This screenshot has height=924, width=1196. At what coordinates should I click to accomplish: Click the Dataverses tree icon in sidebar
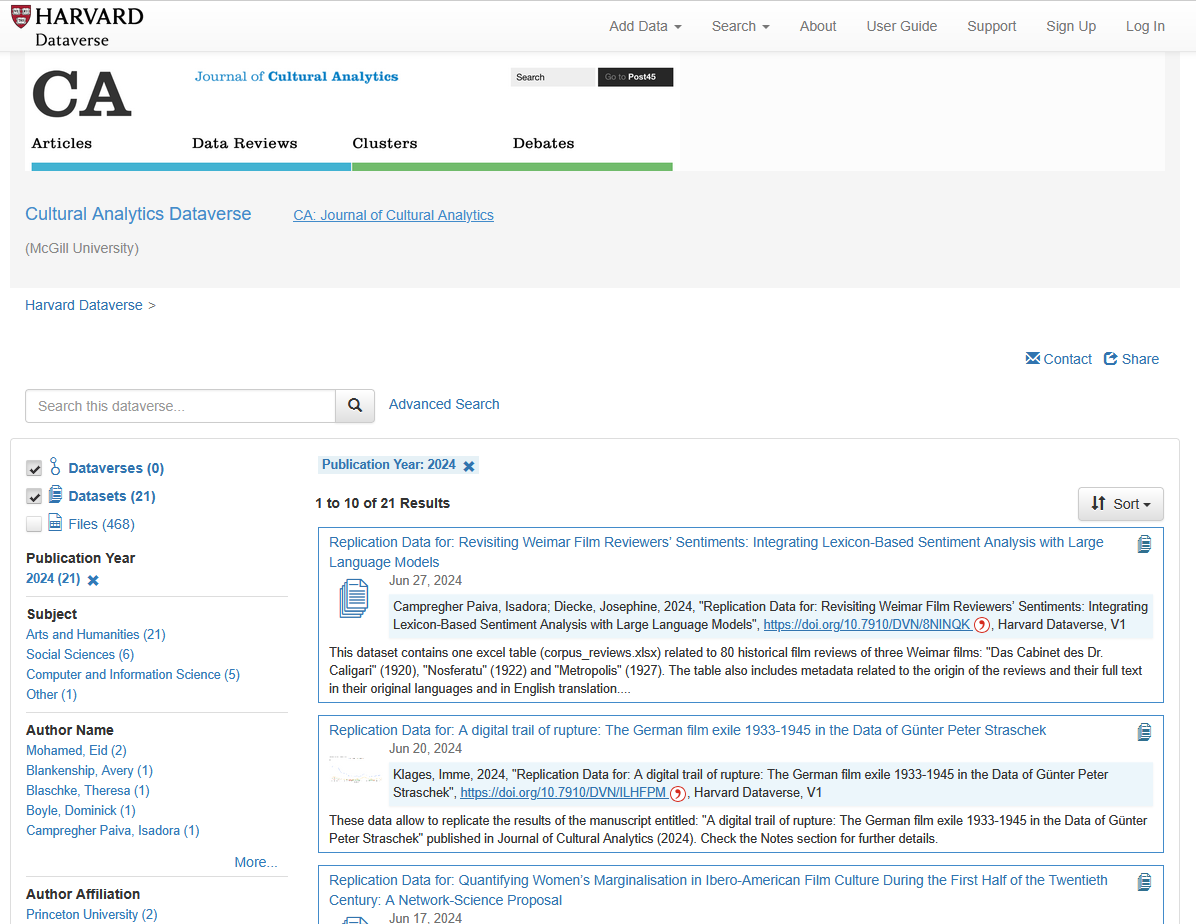tap(55, 466)
